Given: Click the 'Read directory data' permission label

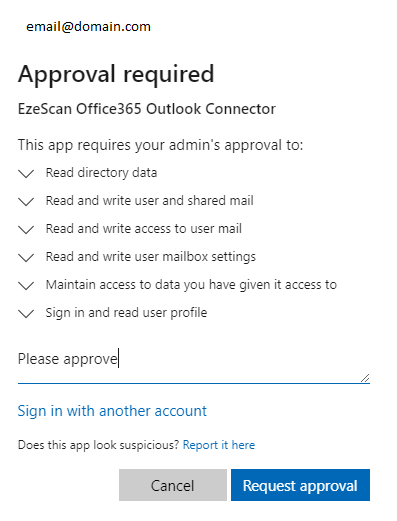Looking at the screenshot, I should click(x=101, y=173).
